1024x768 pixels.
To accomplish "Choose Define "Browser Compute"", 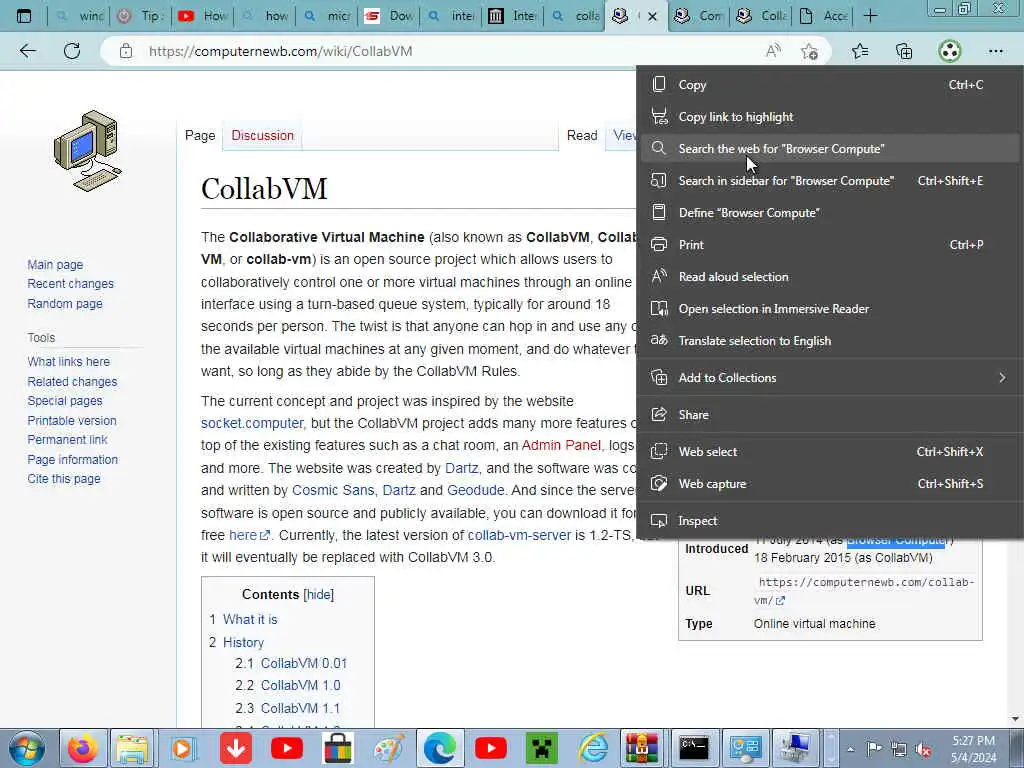I will [x=829, y=213].
